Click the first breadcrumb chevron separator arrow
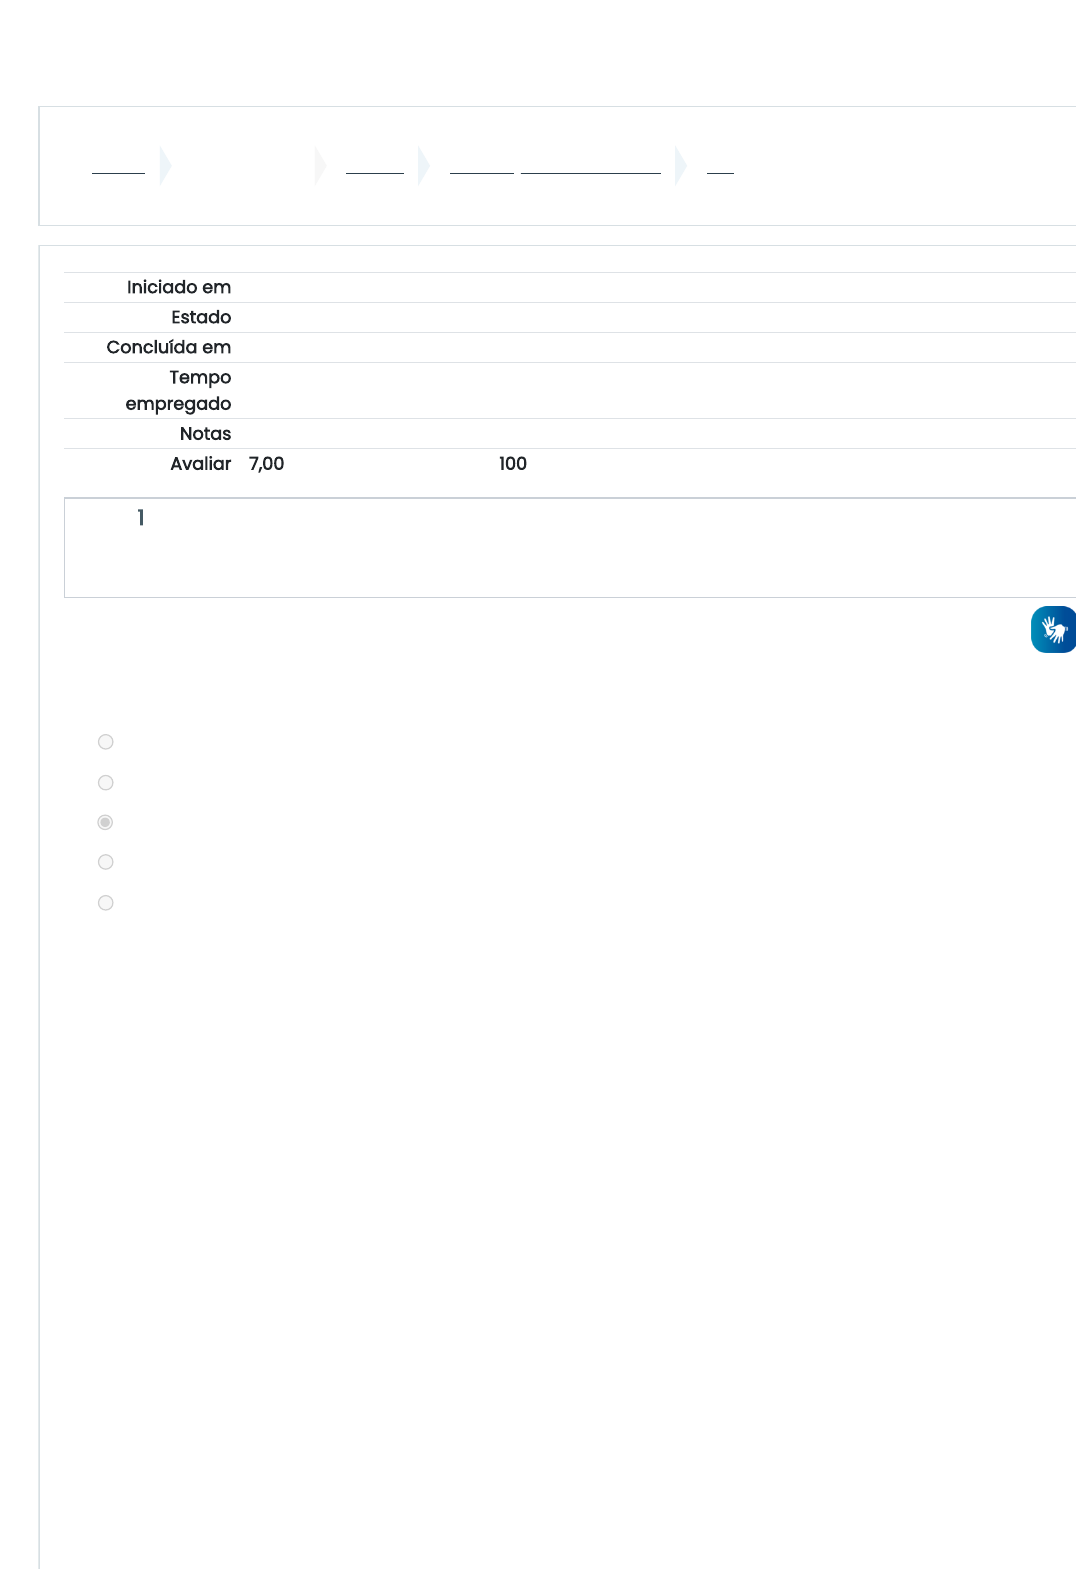Screen dimensions: 1076x1569 point(166,166)
